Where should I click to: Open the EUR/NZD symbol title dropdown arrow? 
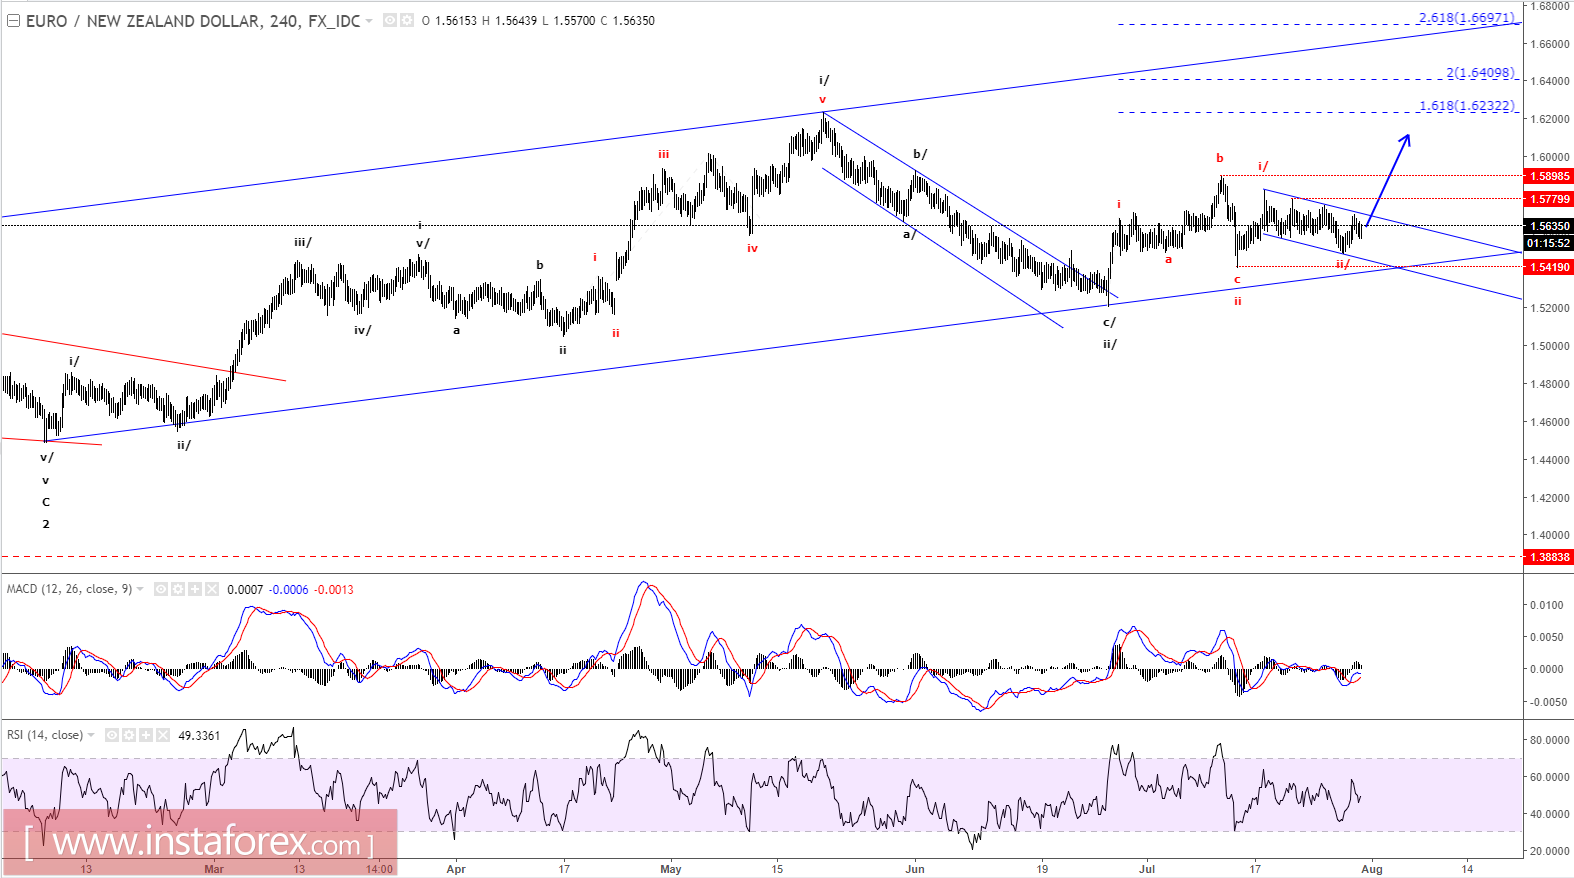pos(369,21)
